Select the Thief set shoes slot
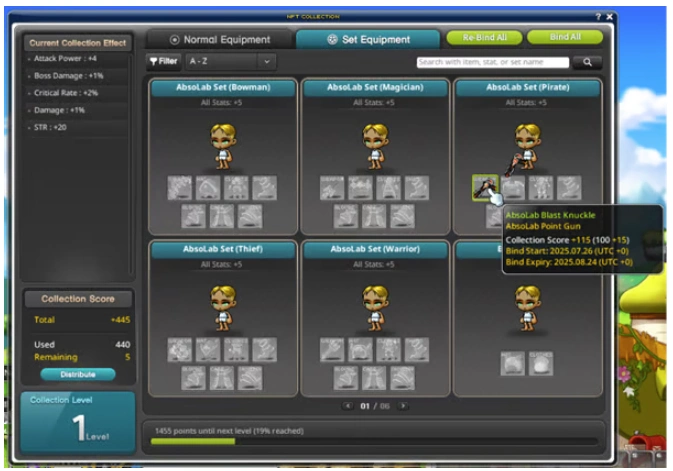The image size is (673, 471). (x=264, y=349)
